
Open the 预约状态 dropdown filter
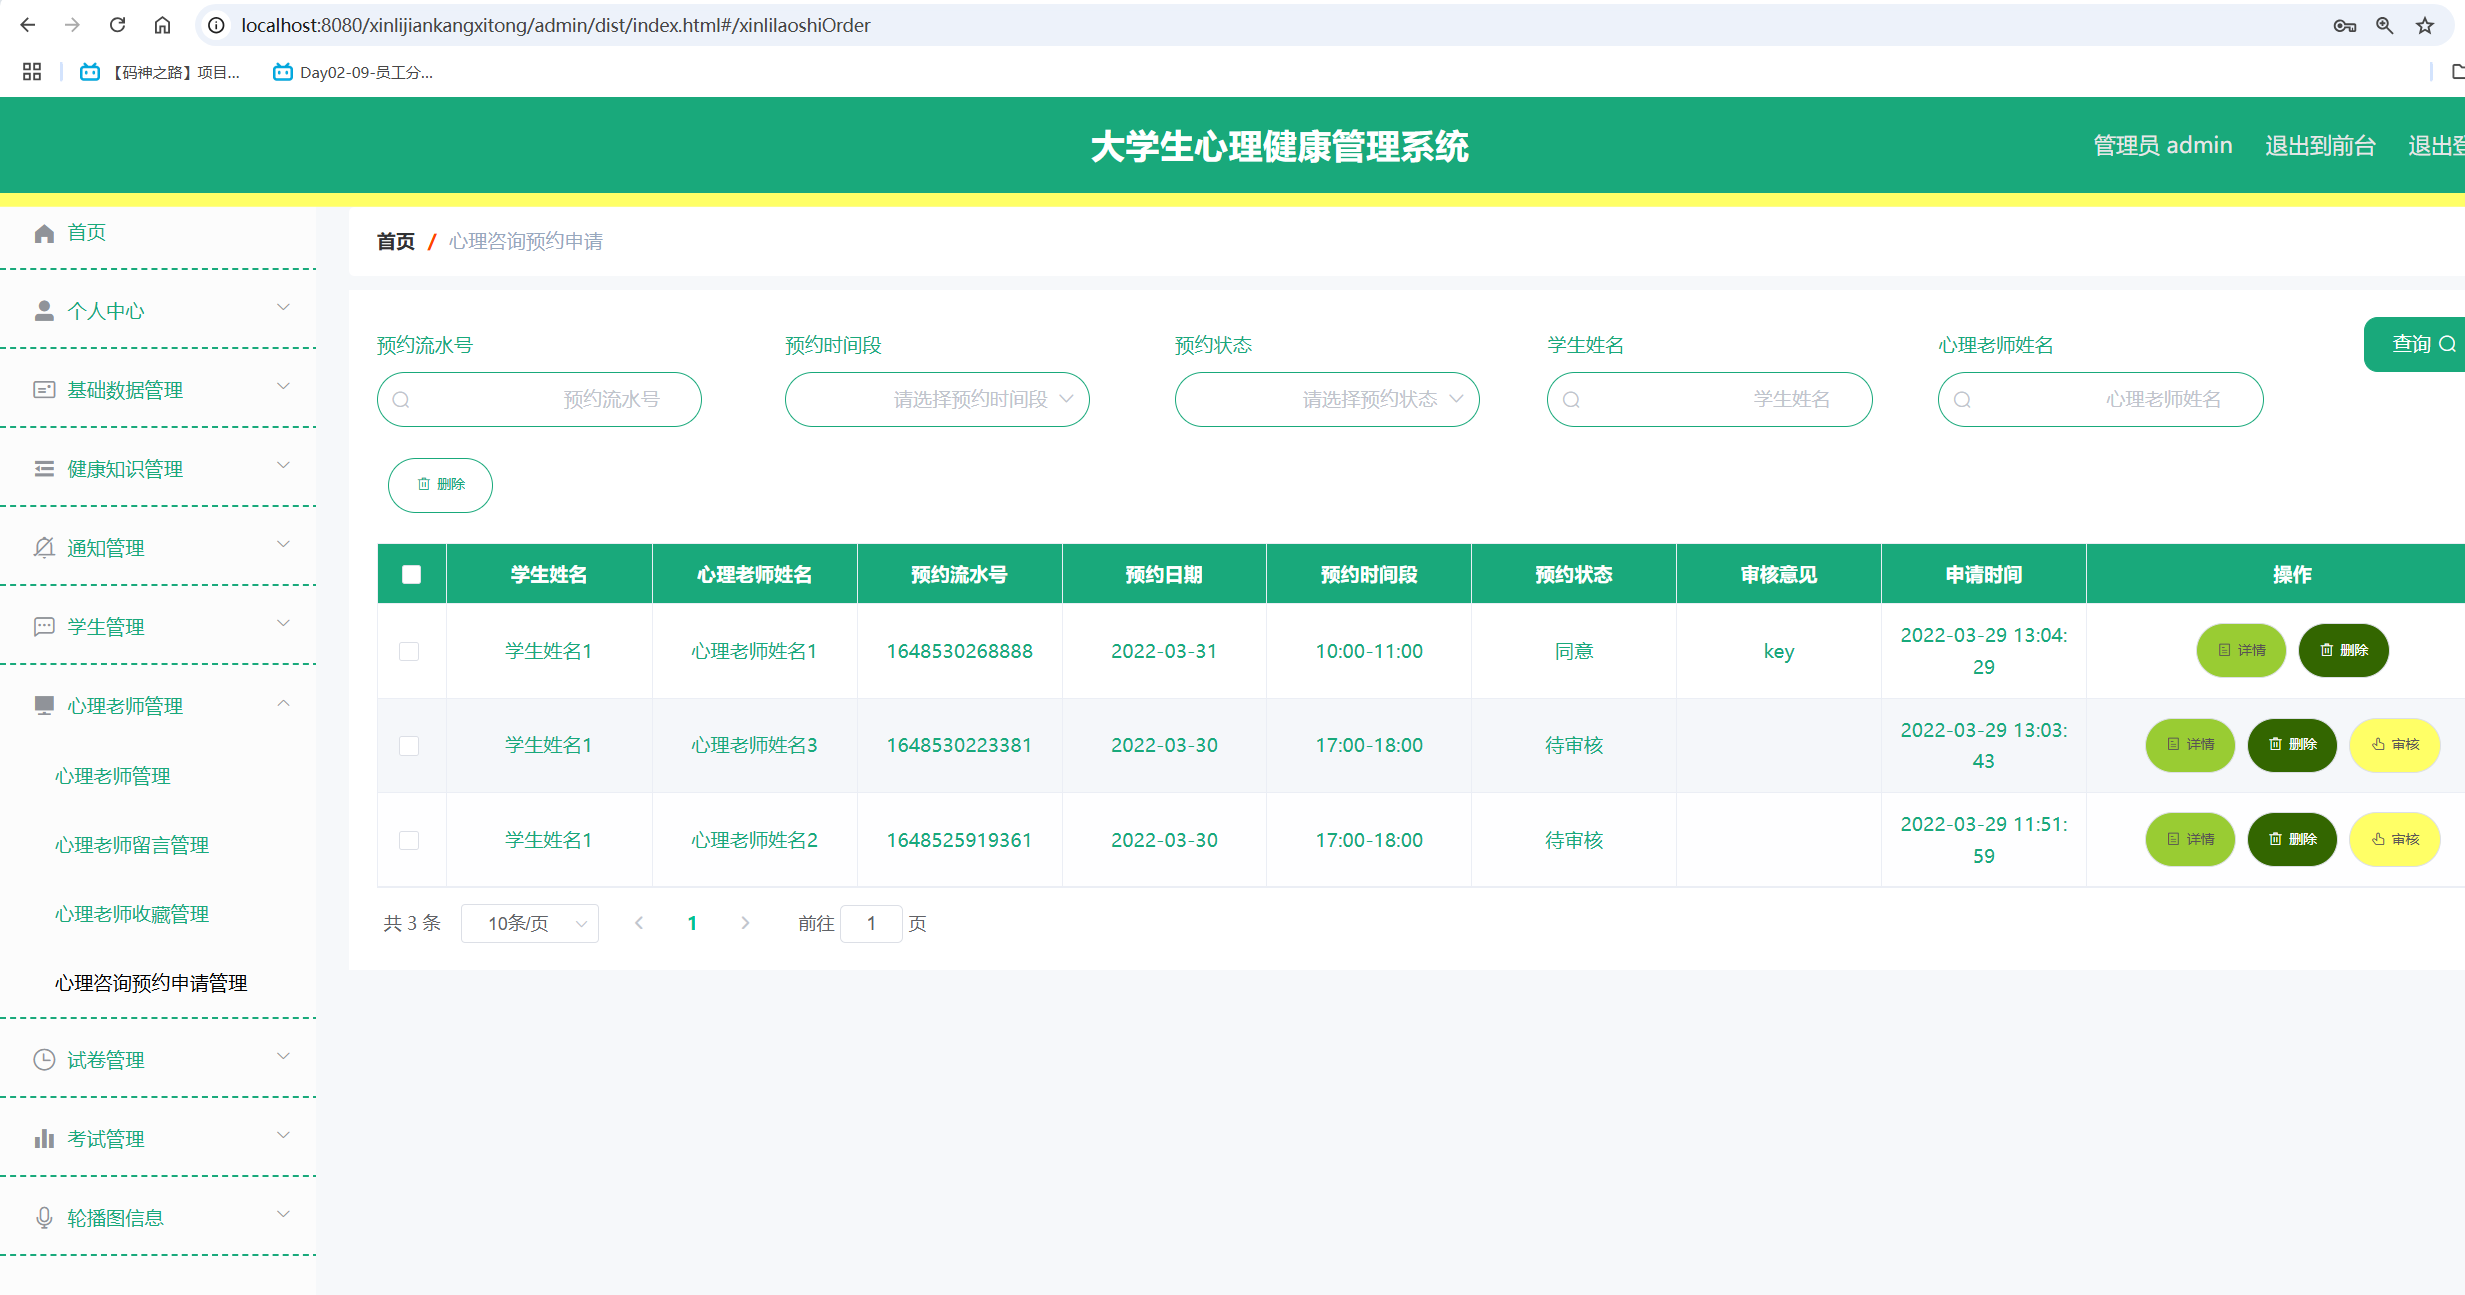click(1327, 400)
